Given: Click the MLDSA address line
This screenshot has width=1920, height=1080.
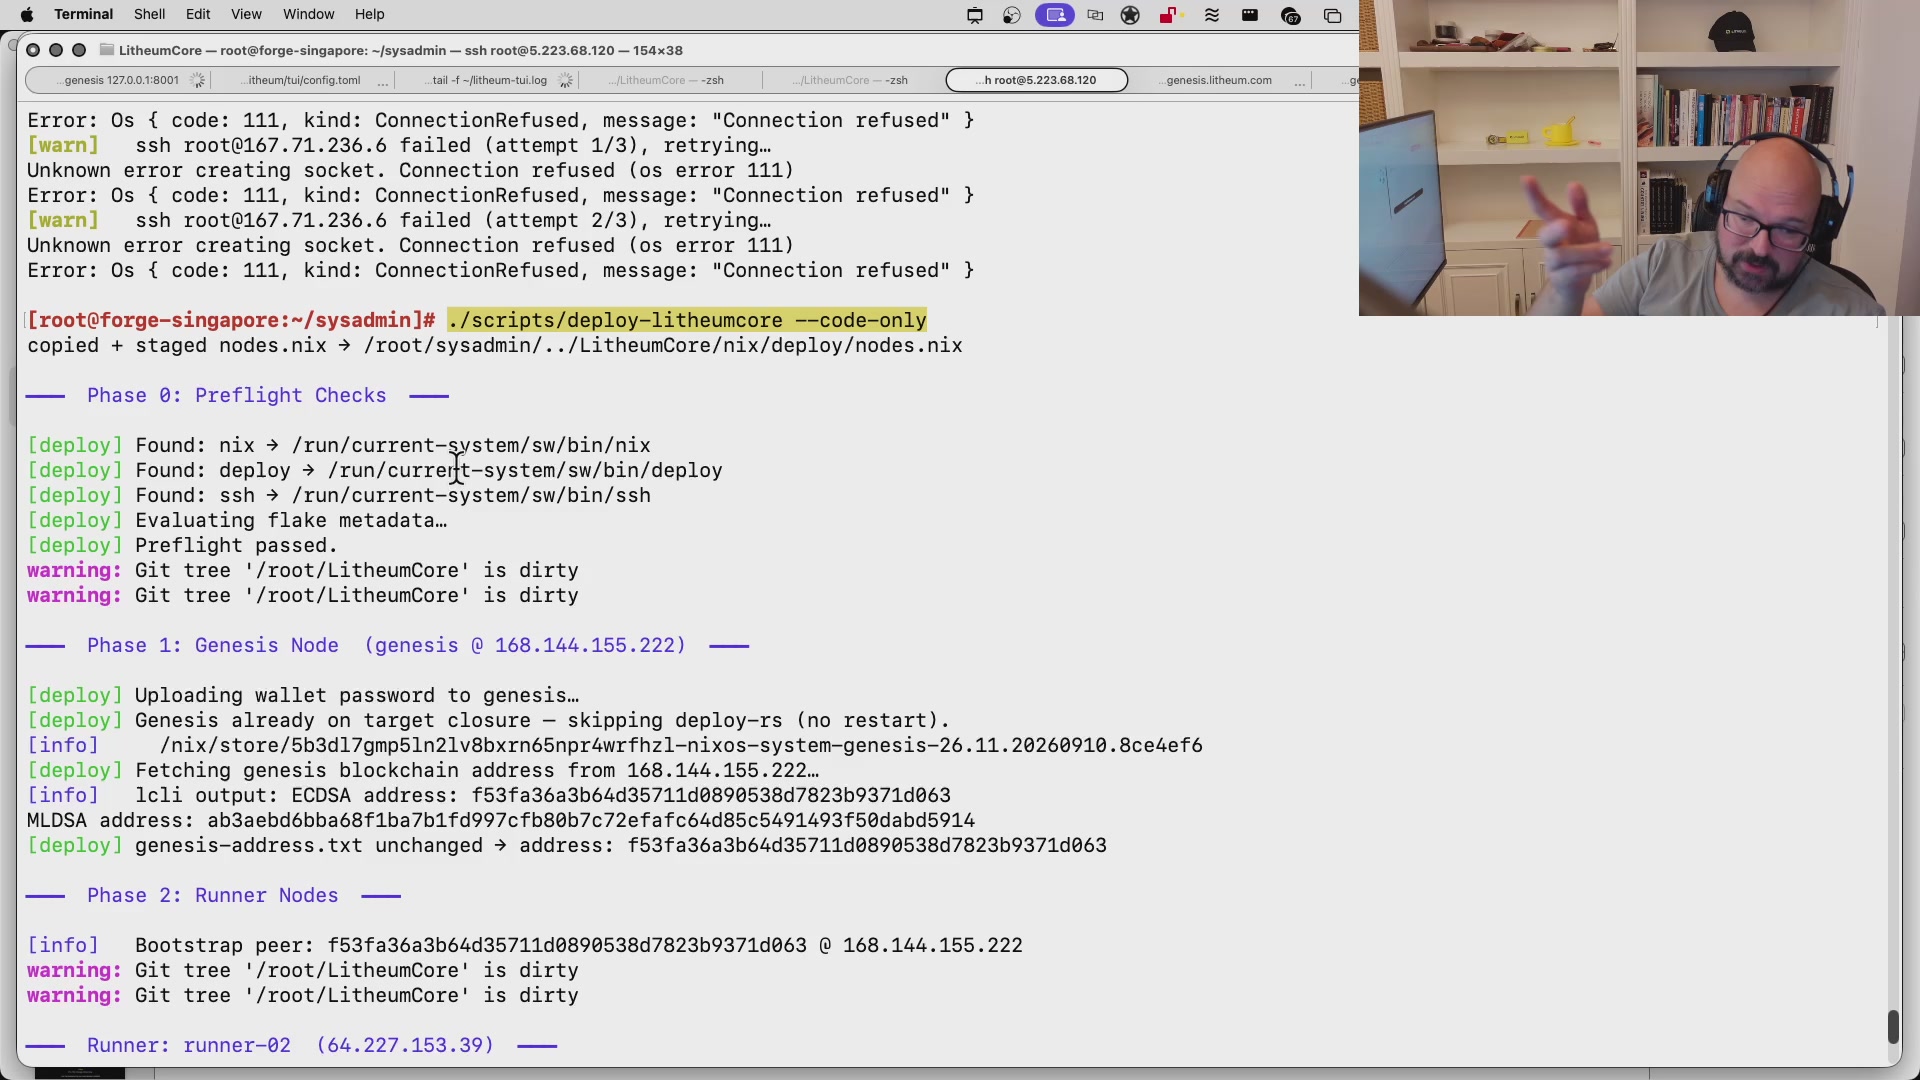Looking at the screenshot, I should (x=501, y=820).
